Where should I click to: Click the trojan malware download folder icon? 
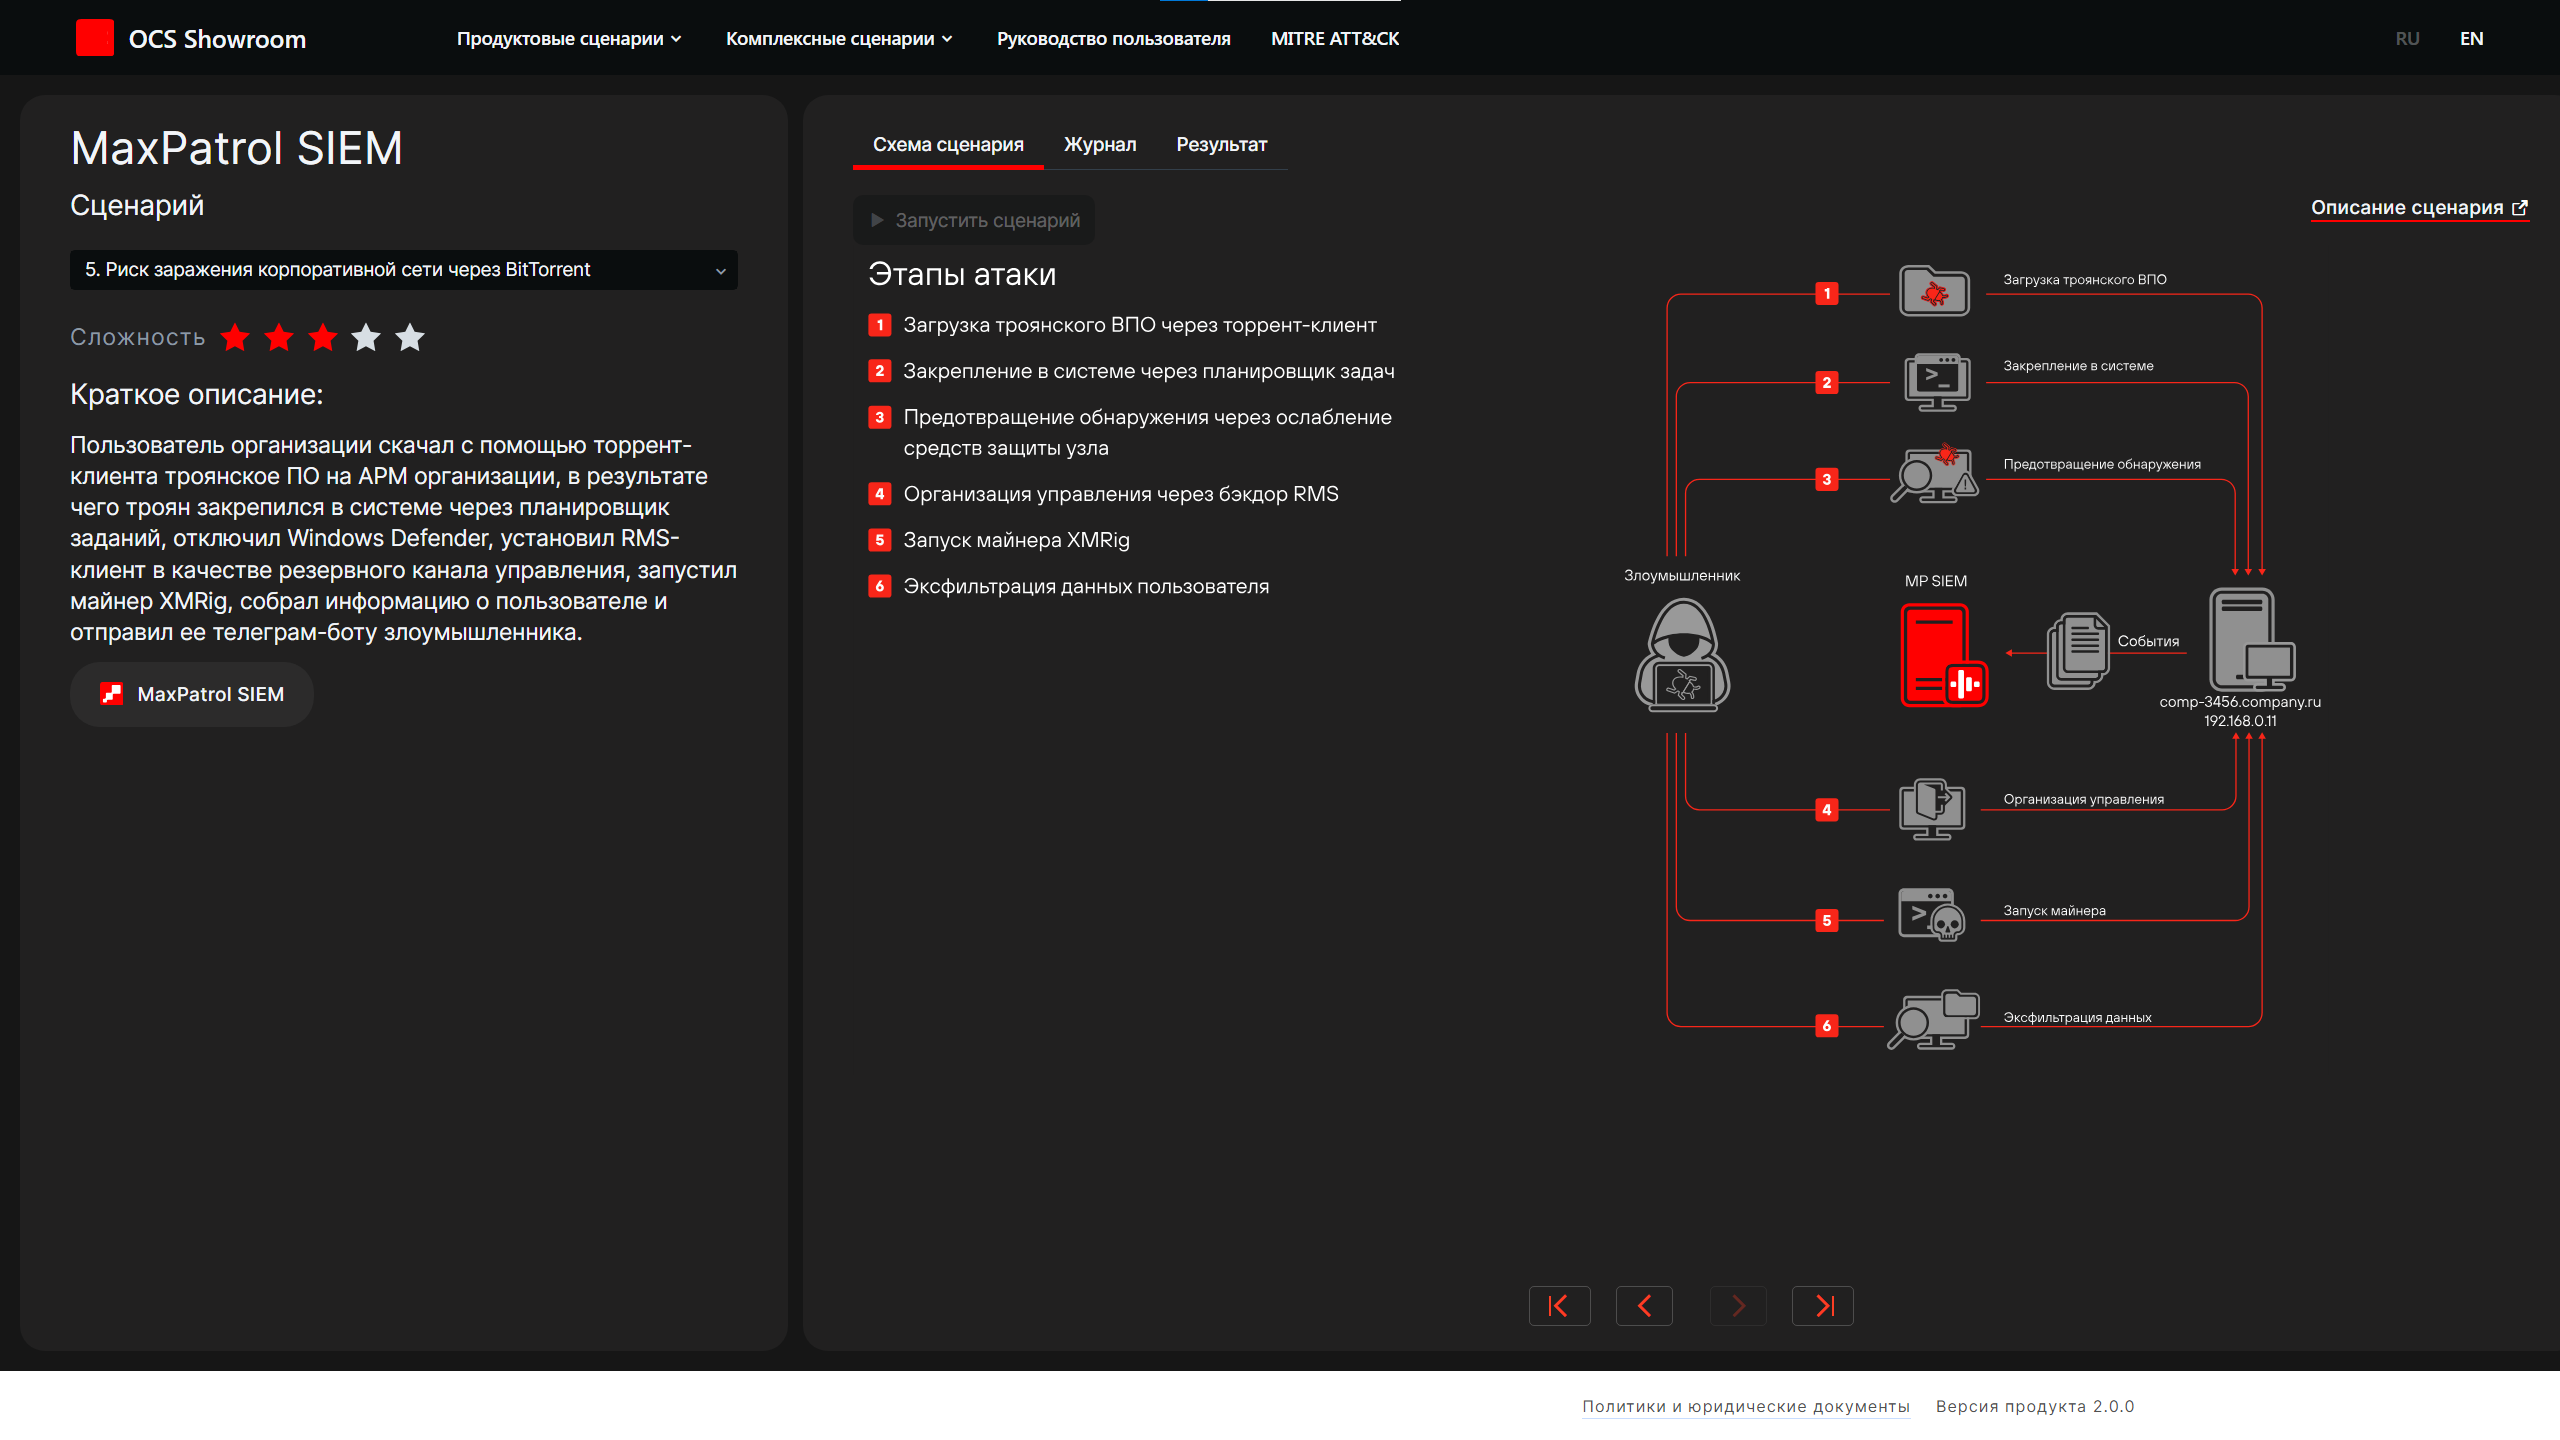(x=1934, y=291)
